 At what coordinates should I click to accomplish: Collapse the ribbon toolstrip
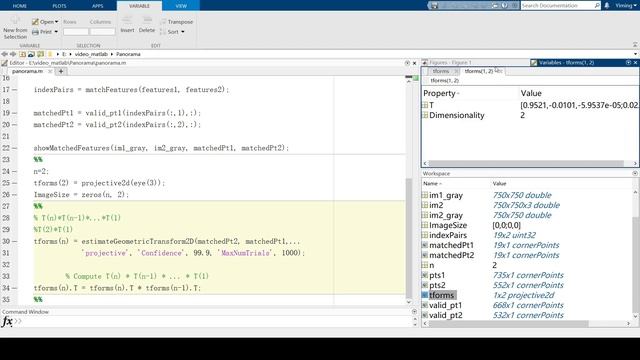pos(635,44)
